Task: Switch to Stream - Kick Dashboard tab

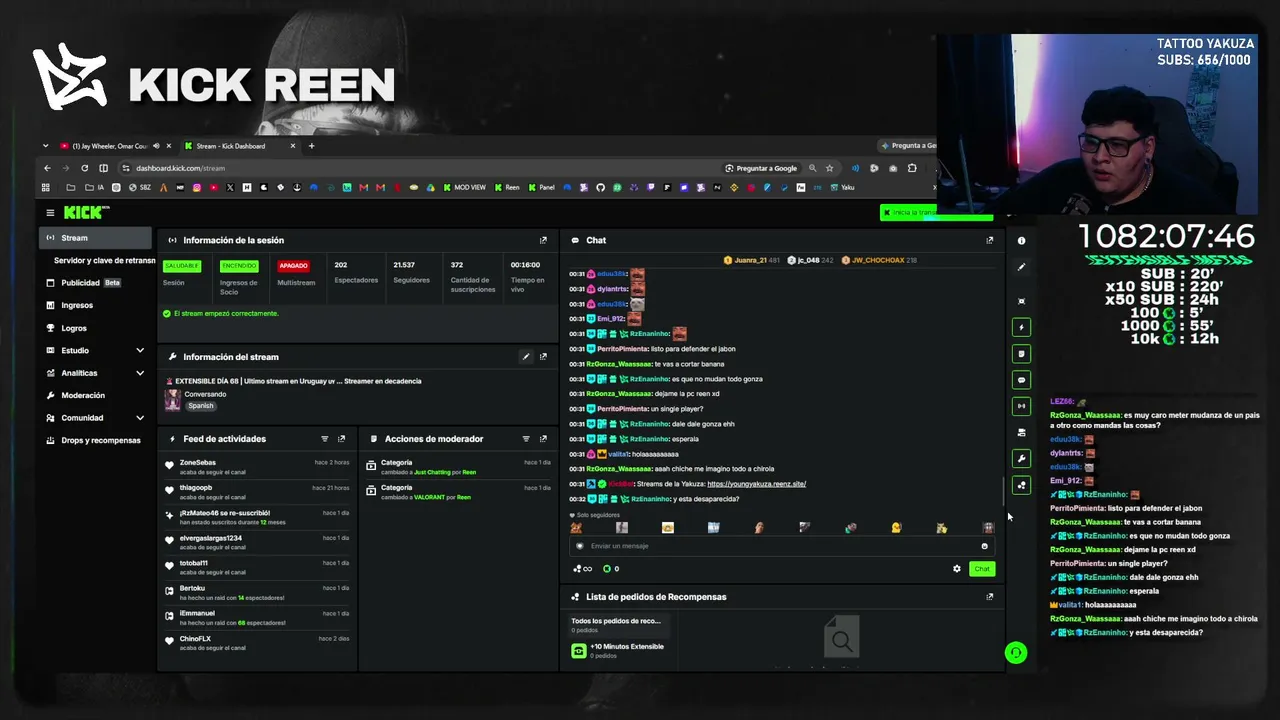Action: click(240, 146)
